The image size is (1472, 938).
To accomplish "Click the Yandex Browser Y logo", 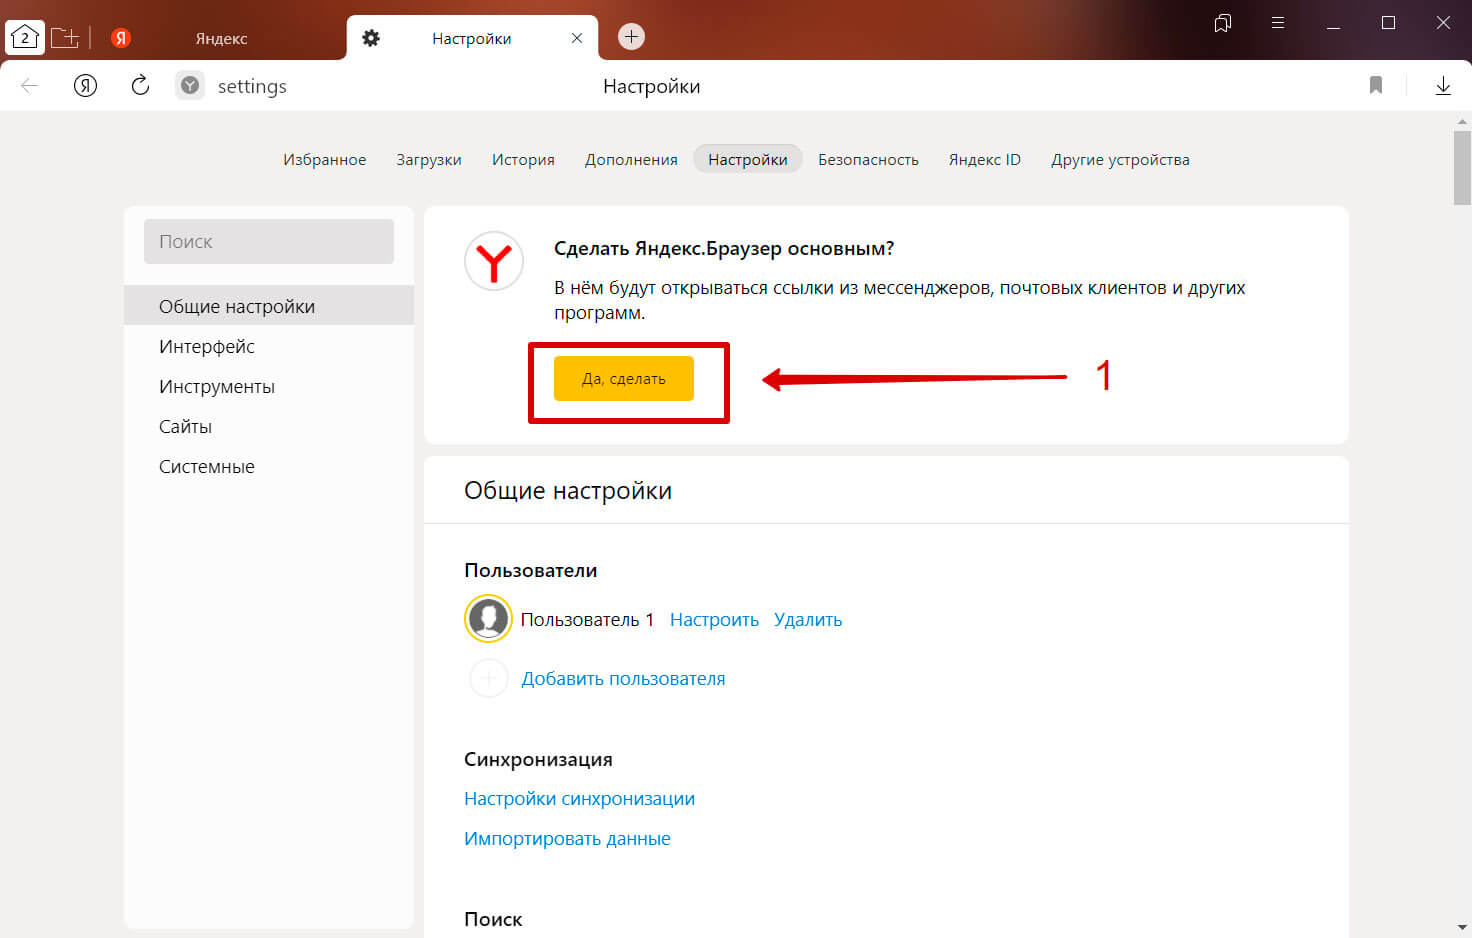I will point(494,262).
